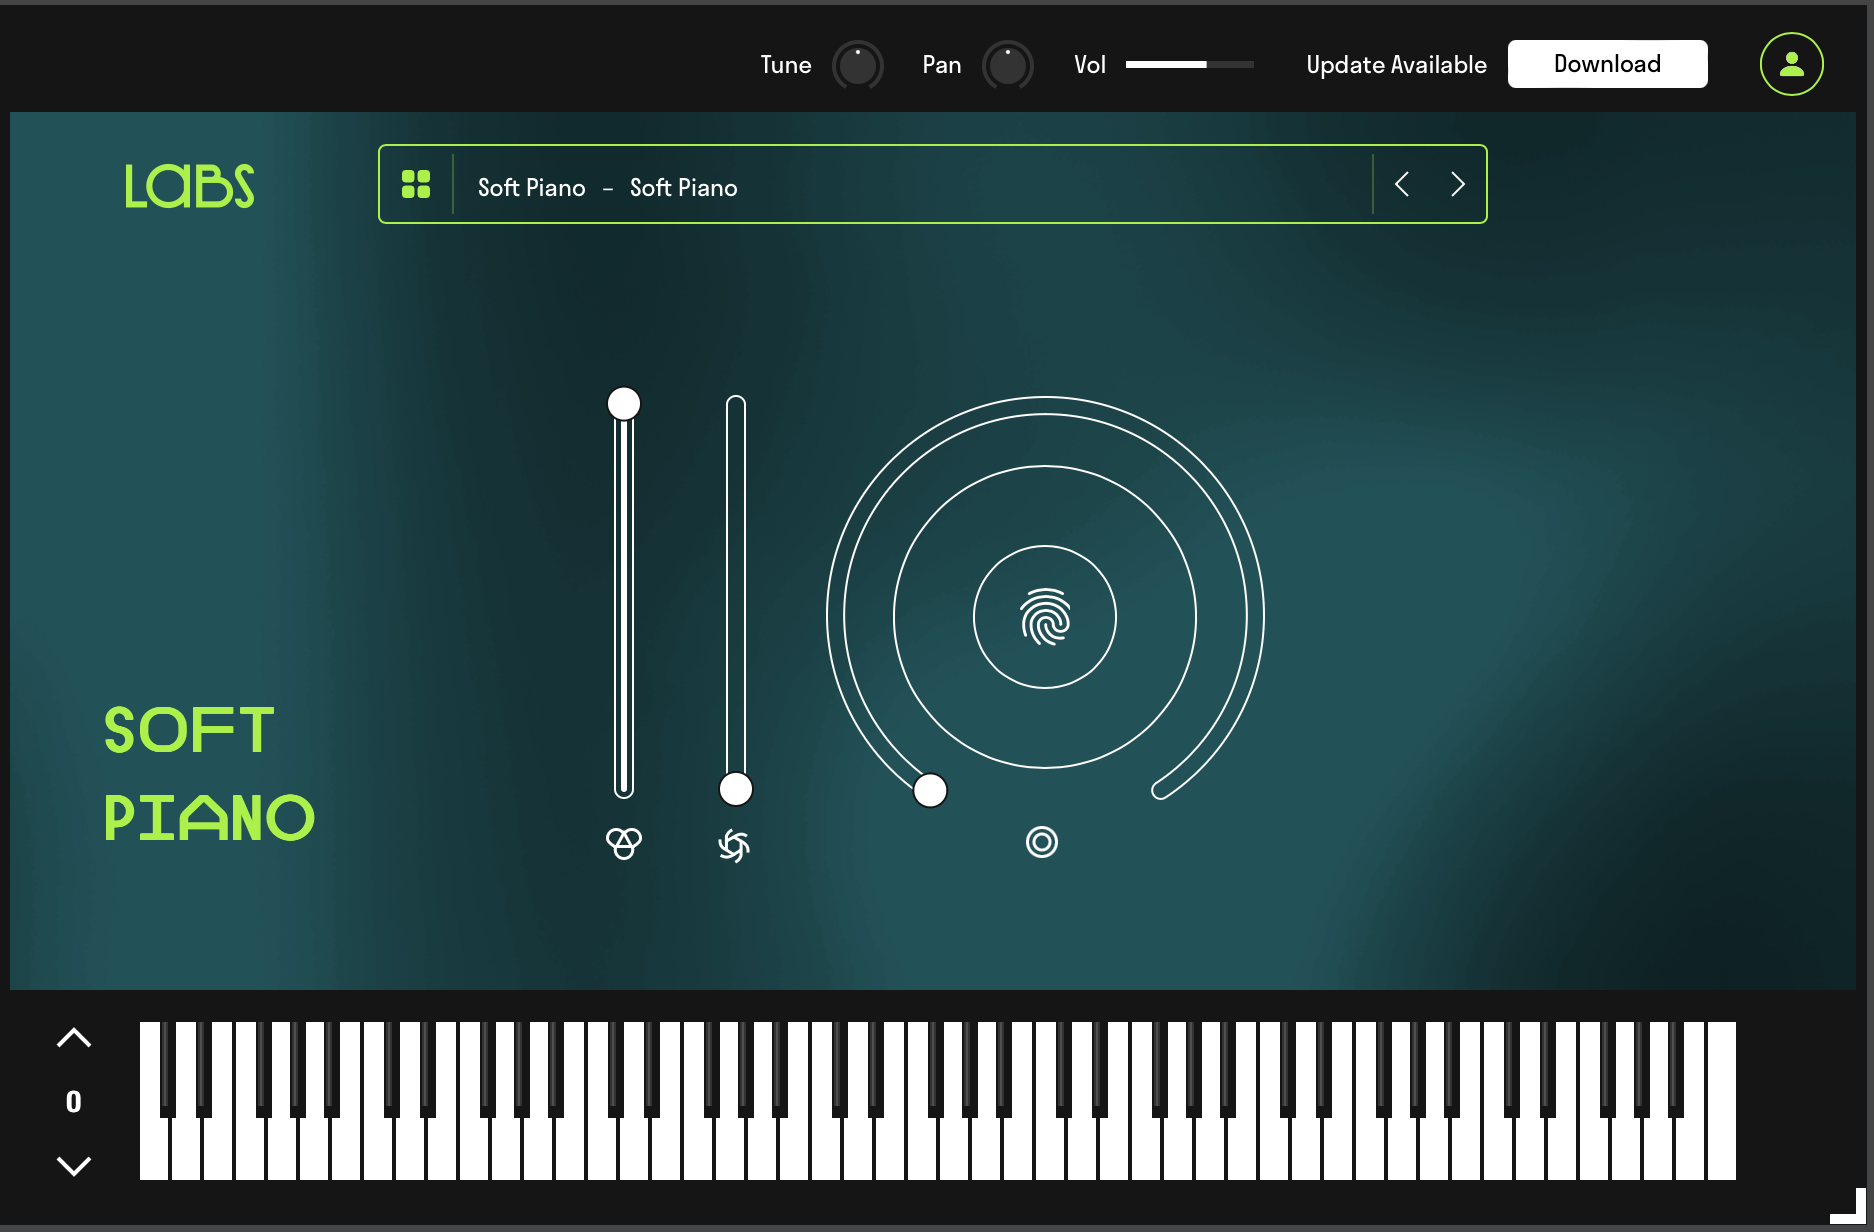Shift keyboard octave up with up arrow

[x=74, y=1037]
